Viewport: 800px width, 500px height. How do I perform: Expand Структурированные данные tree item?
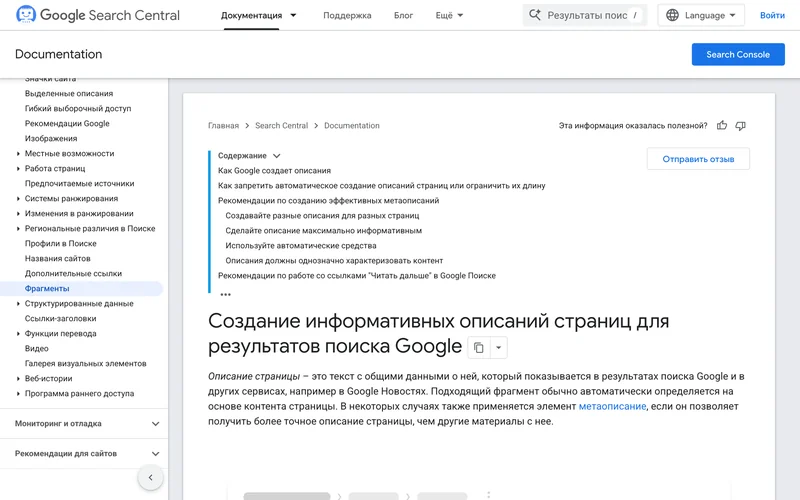tap(18, 304)
